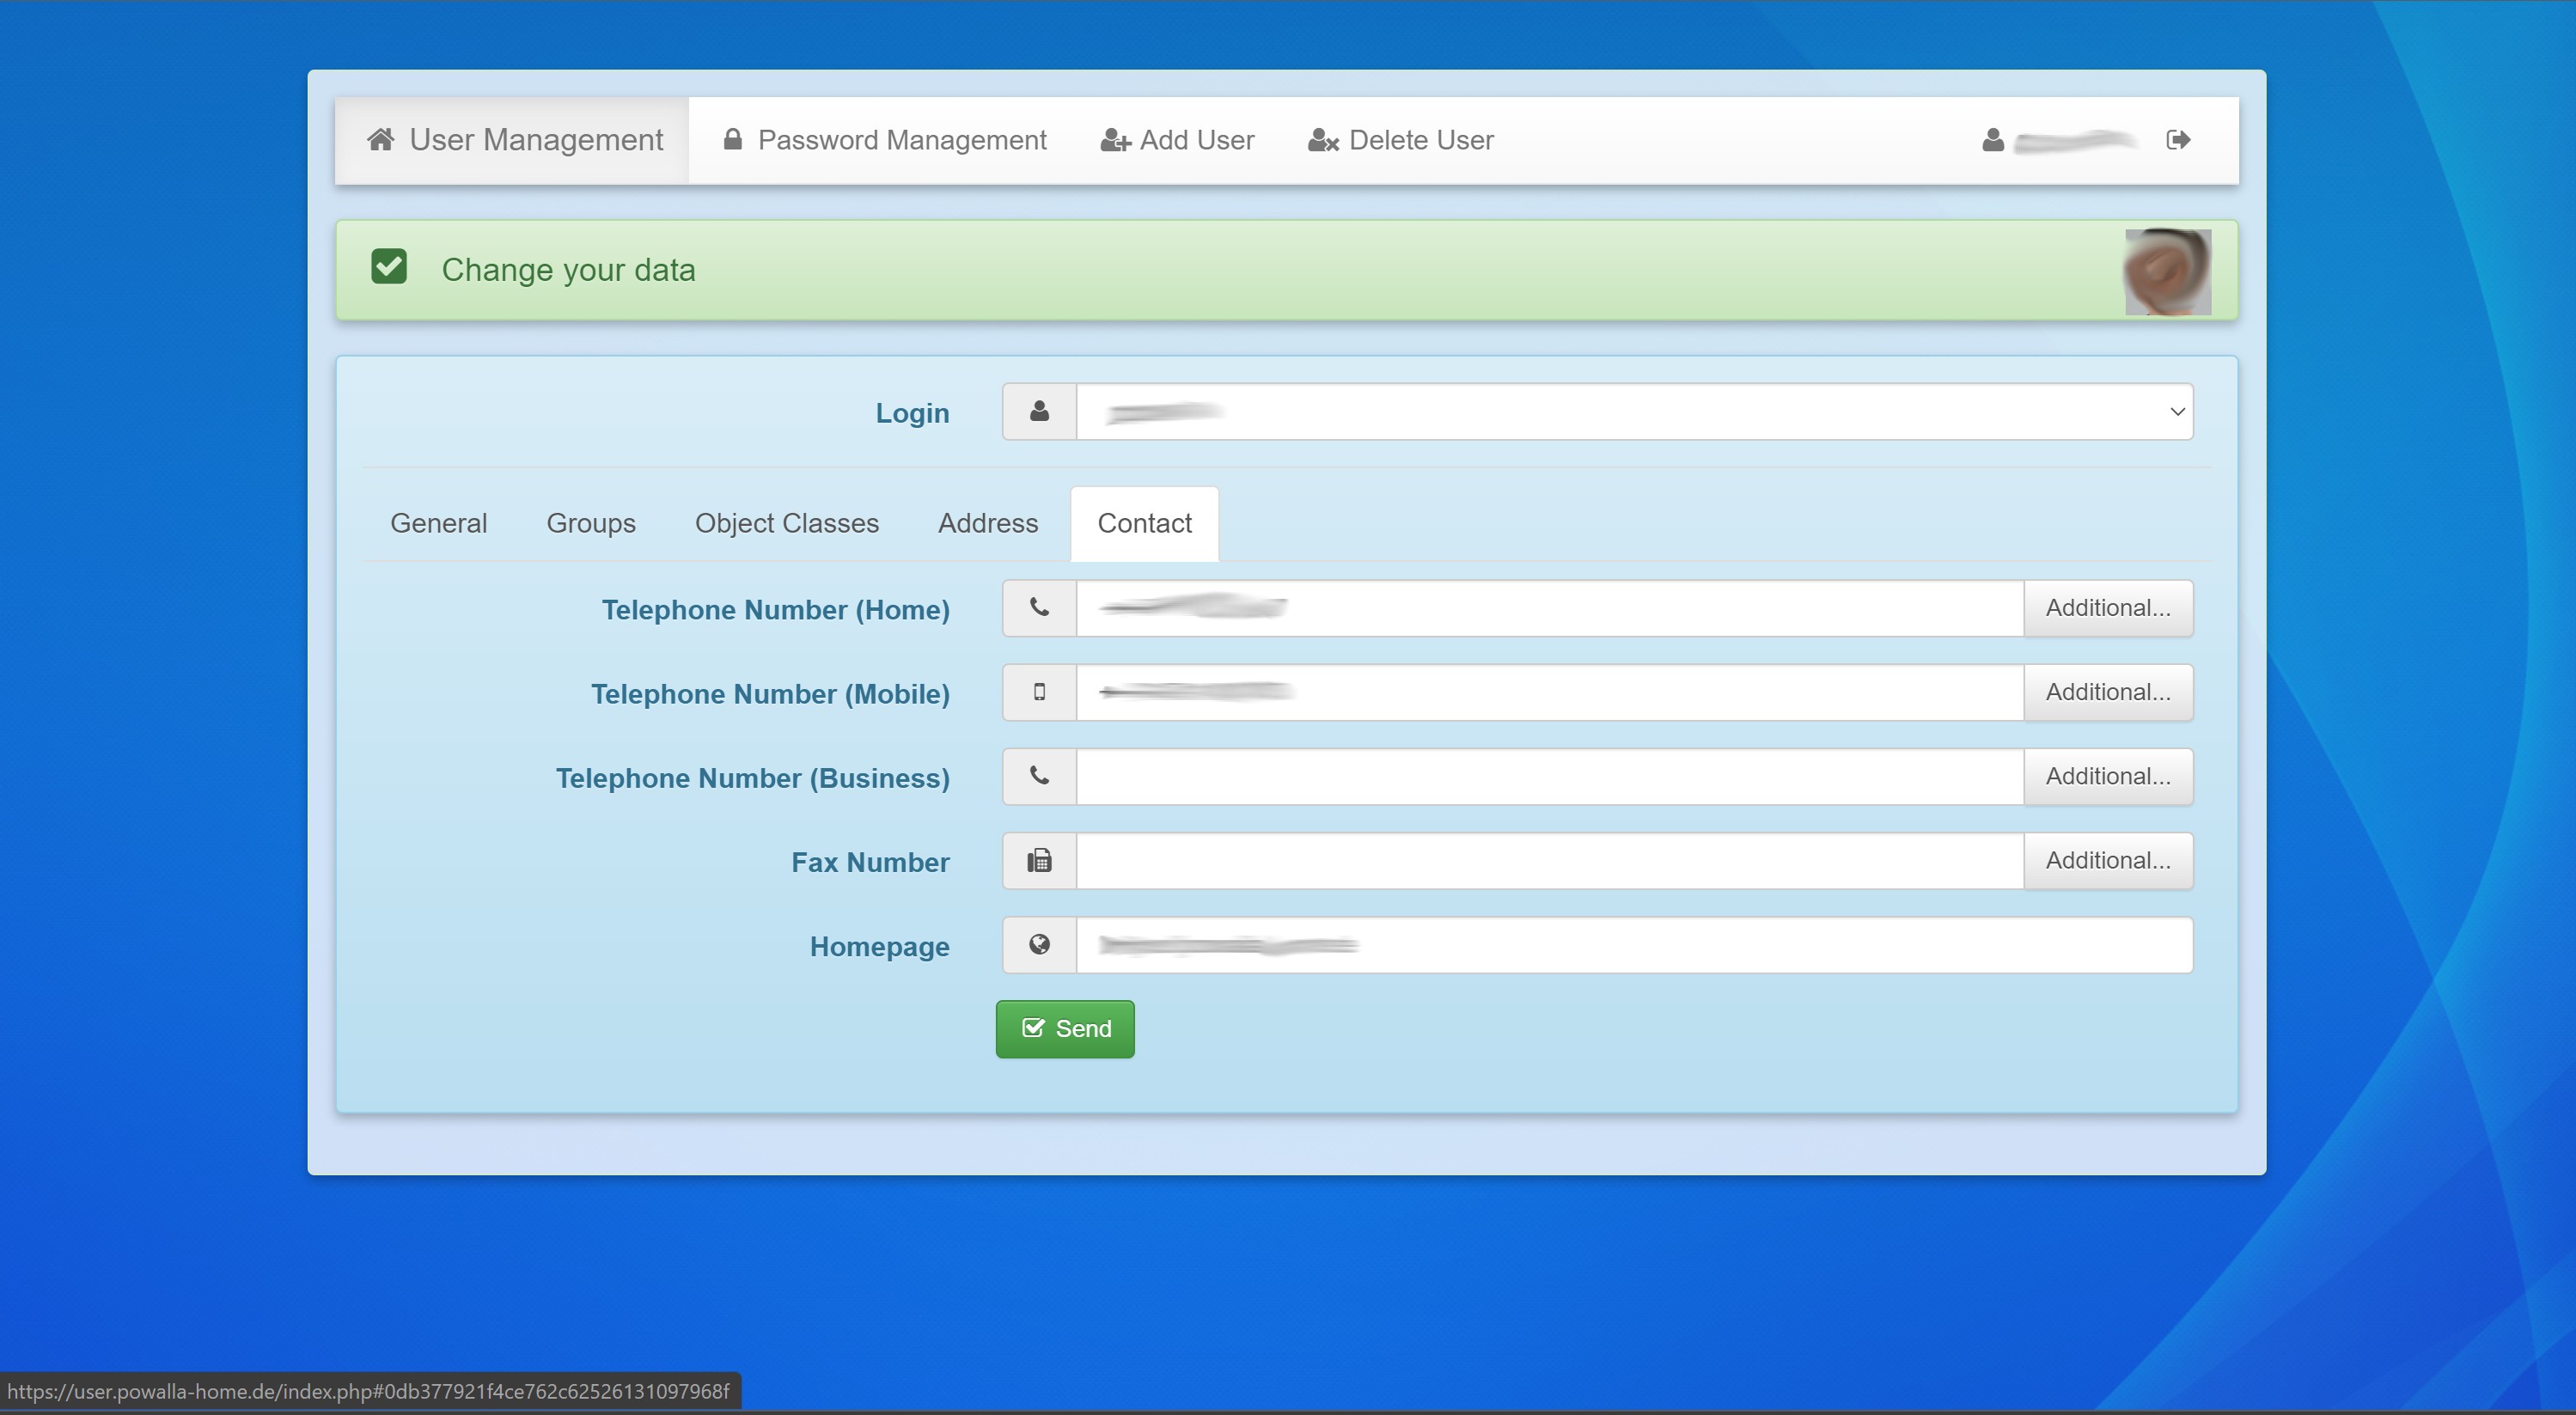
Task: Click the phone icon beside Telephone Number Home
Action: tap(1038, 607)
